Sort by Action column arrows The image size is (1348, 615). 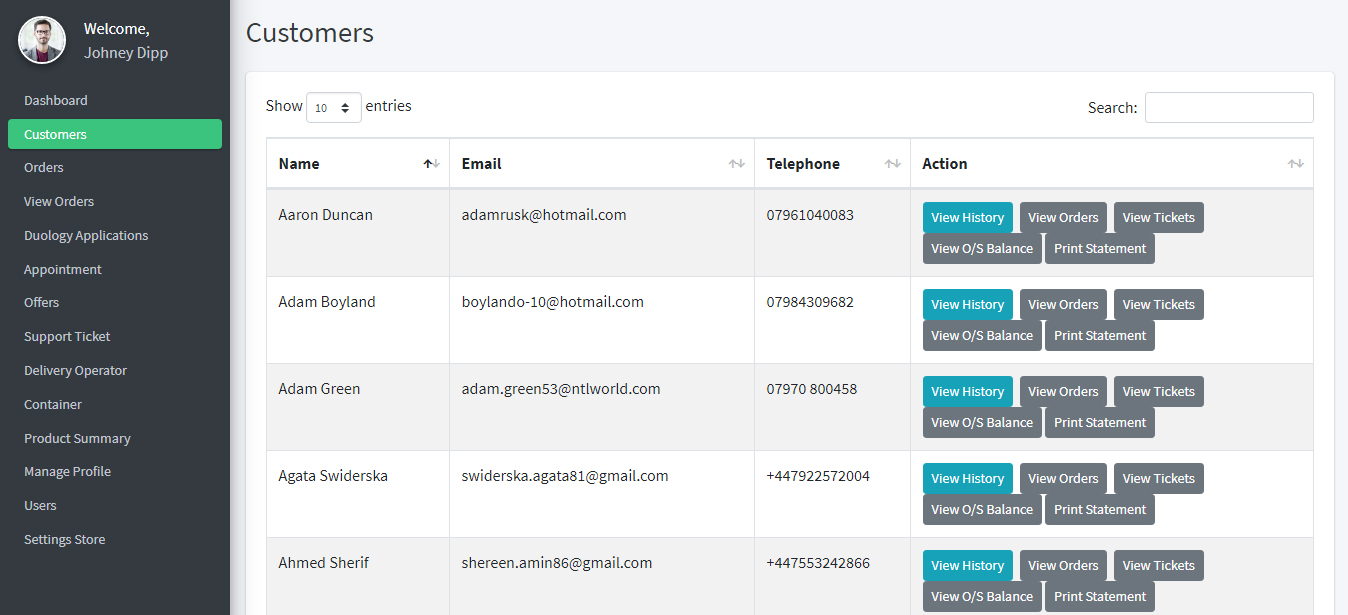tap(1296, 164)
